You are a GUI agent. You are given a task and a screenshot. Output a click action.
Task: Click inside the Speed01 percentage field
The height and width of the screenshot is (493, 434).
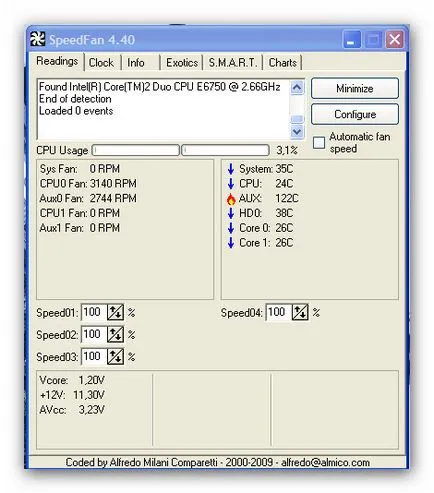pos(94,312)
